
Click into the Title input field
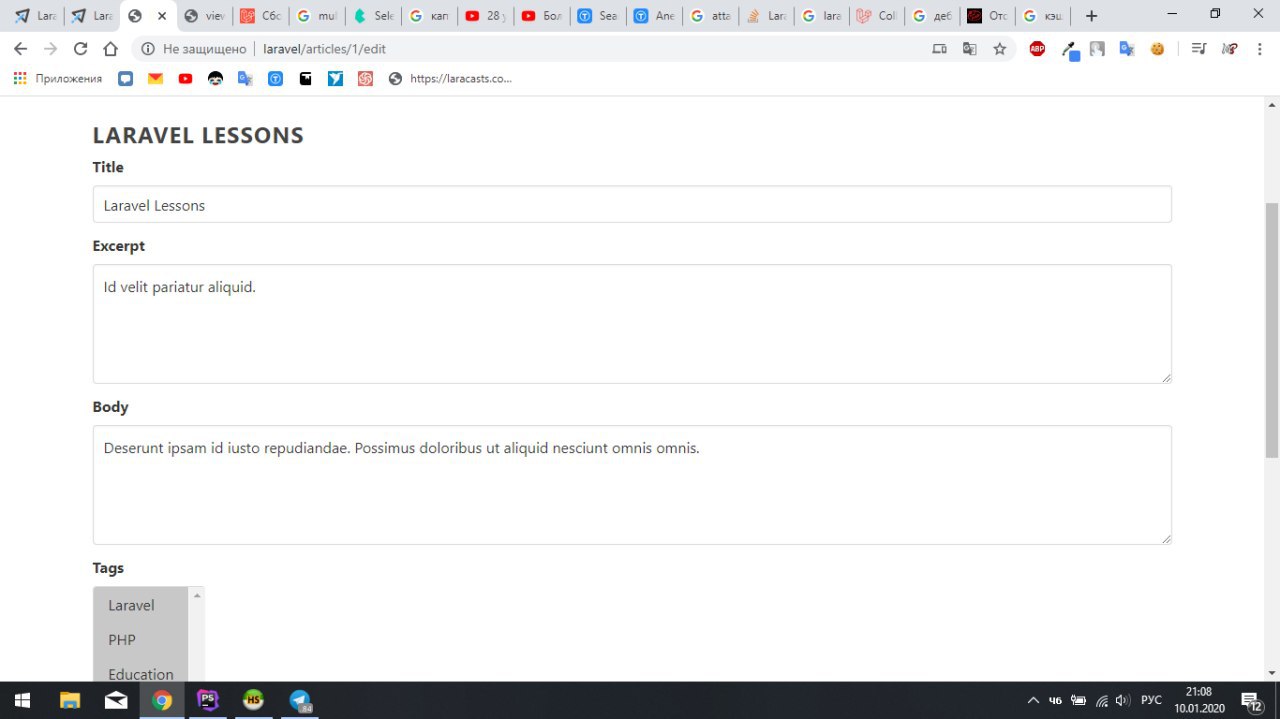(632, 204)
